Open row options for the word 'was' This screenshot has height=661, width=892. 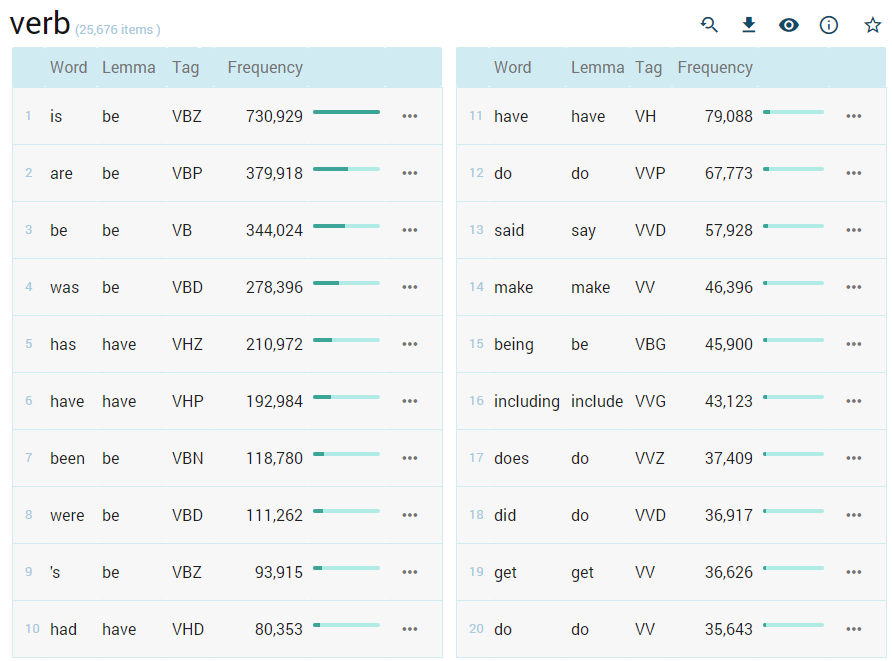click(409, 287)
